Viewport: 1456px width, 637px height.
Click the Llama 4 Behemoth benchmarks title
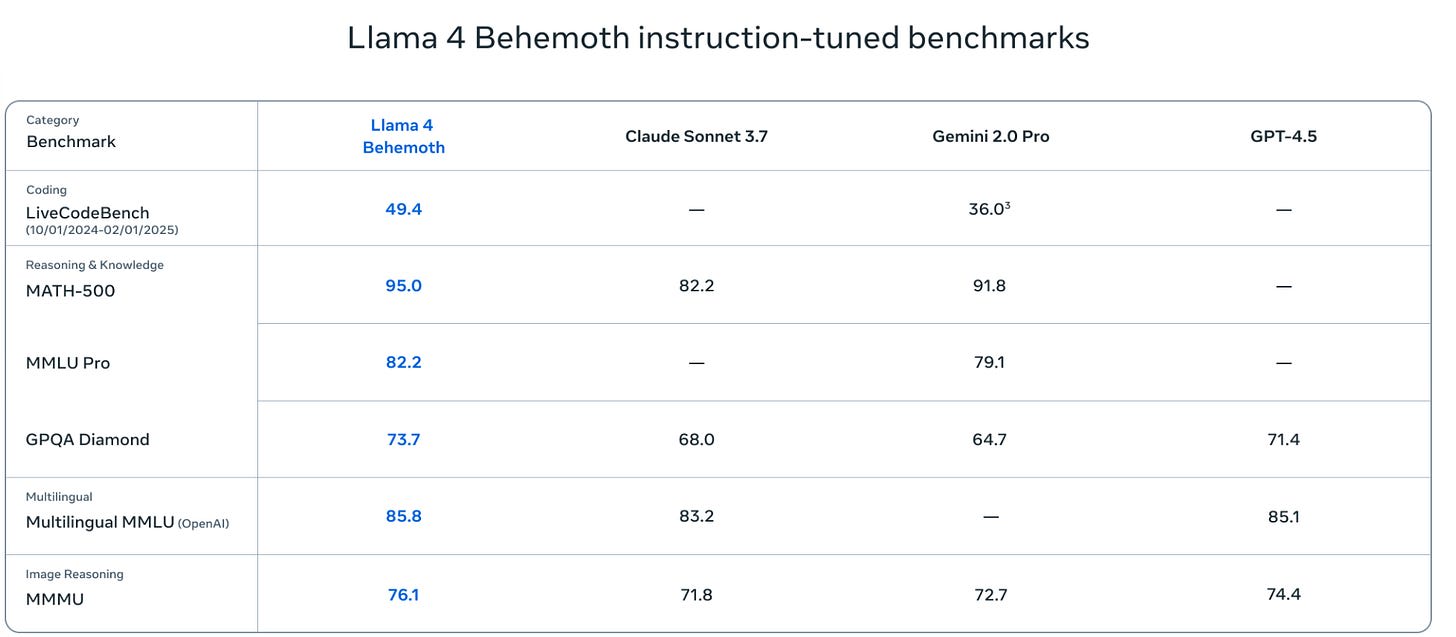click(717, 38)
